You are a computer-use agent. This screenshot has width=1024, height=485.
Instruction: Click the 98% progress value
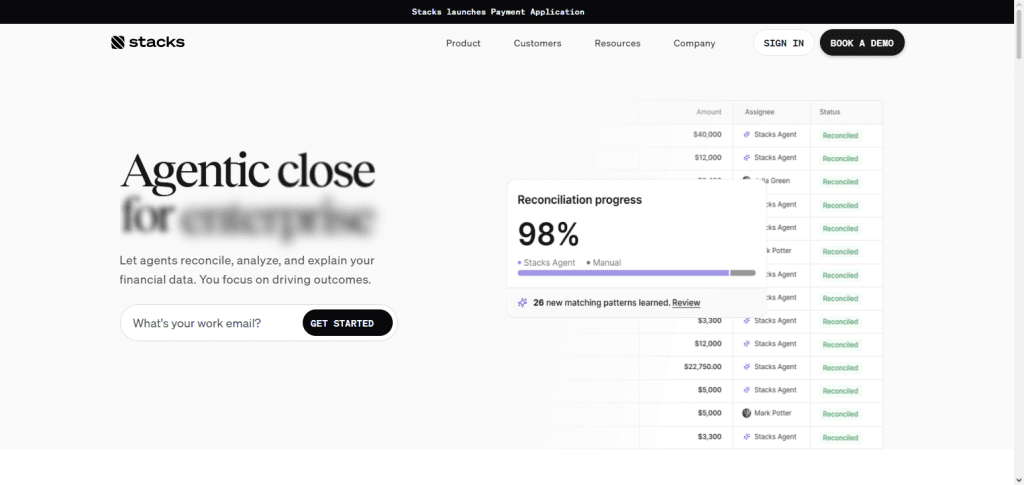coord(549,234)
